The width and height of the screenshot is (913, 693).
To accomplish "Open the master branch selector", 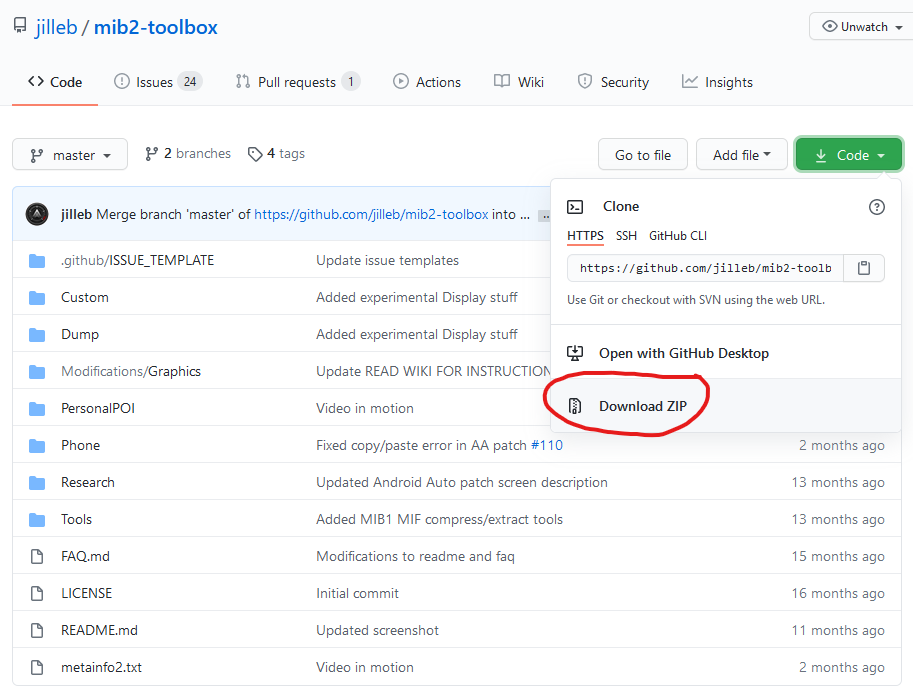I will click(x=69, y=154).
